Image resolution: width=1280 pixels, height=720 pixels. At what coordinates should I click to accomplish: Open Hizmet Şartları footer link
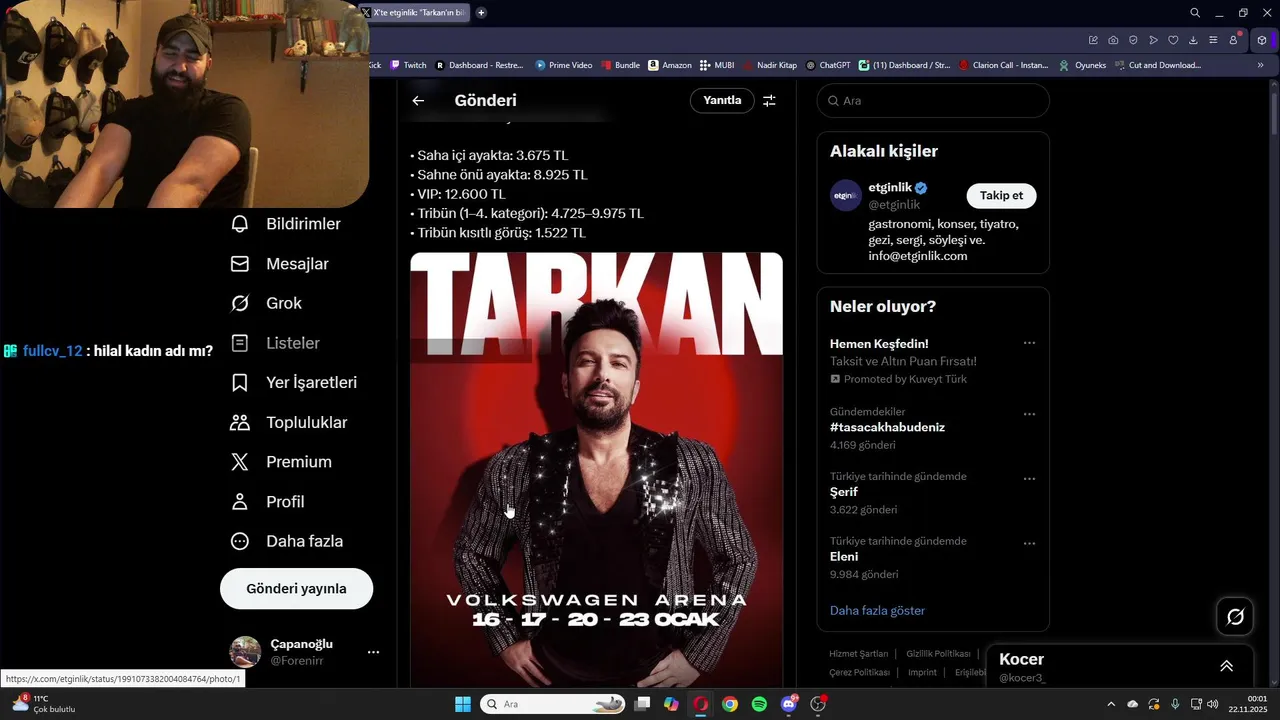pyautogui.click(x=858, y=654)
